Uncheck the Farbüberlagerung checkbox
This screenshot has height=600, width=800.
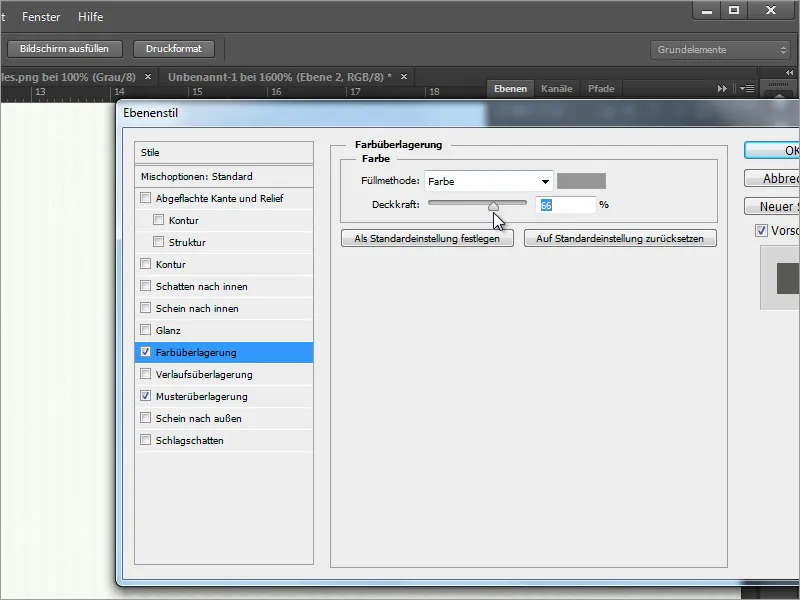(145, 352)
